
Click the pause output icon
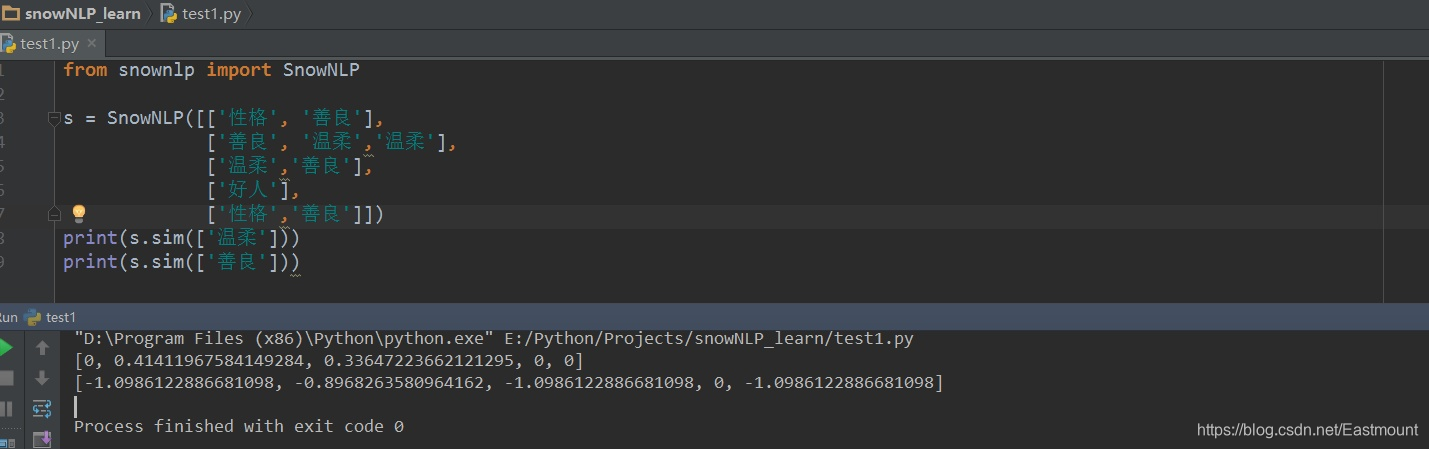coord(5,408)
